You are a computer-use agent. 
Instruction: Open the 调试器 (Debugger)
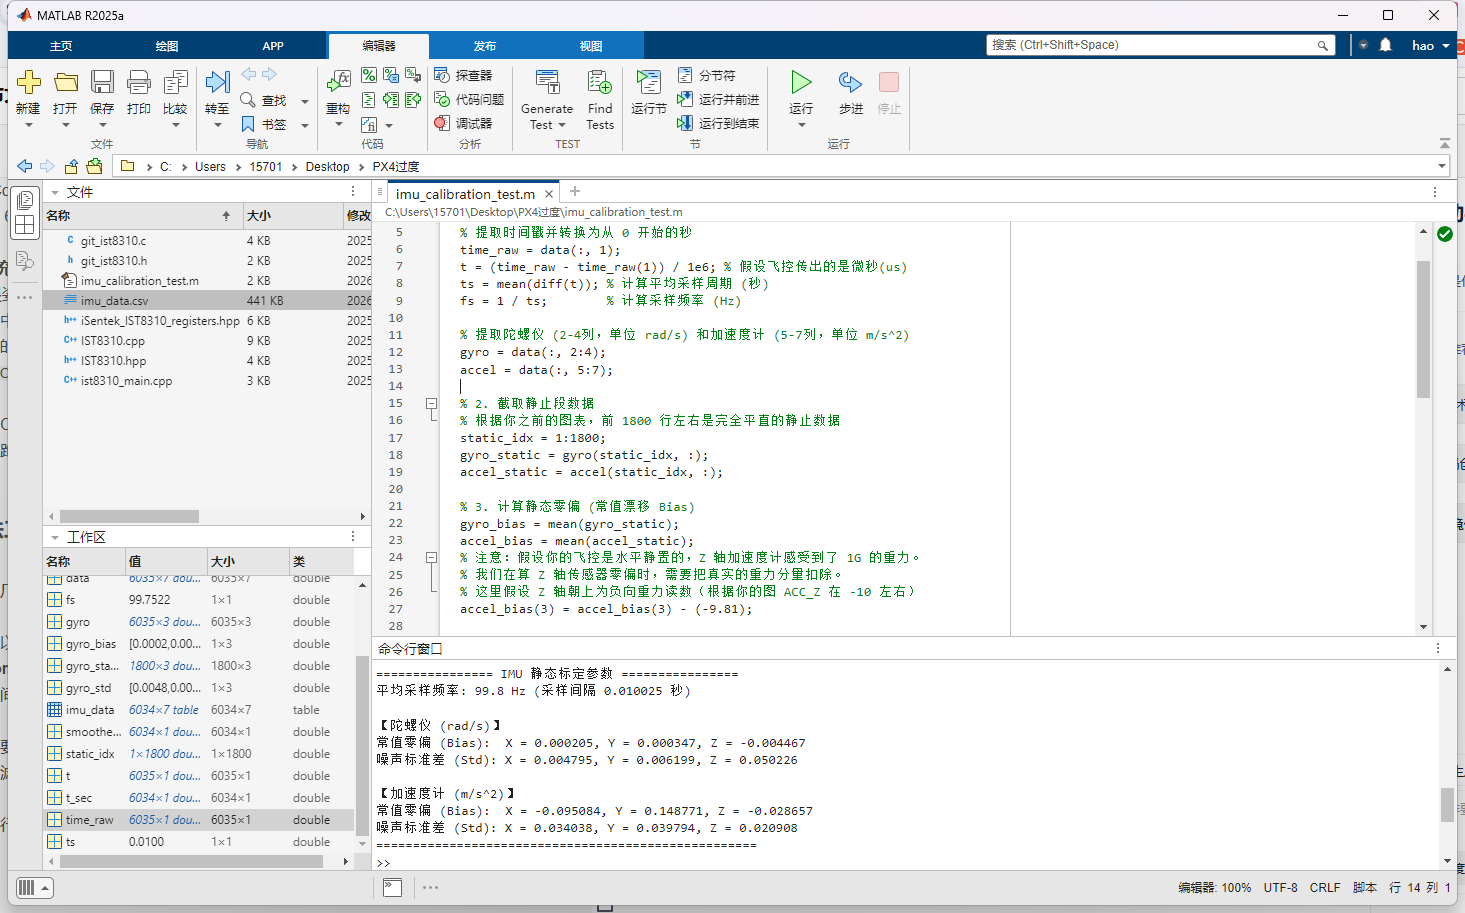[463, 123]
